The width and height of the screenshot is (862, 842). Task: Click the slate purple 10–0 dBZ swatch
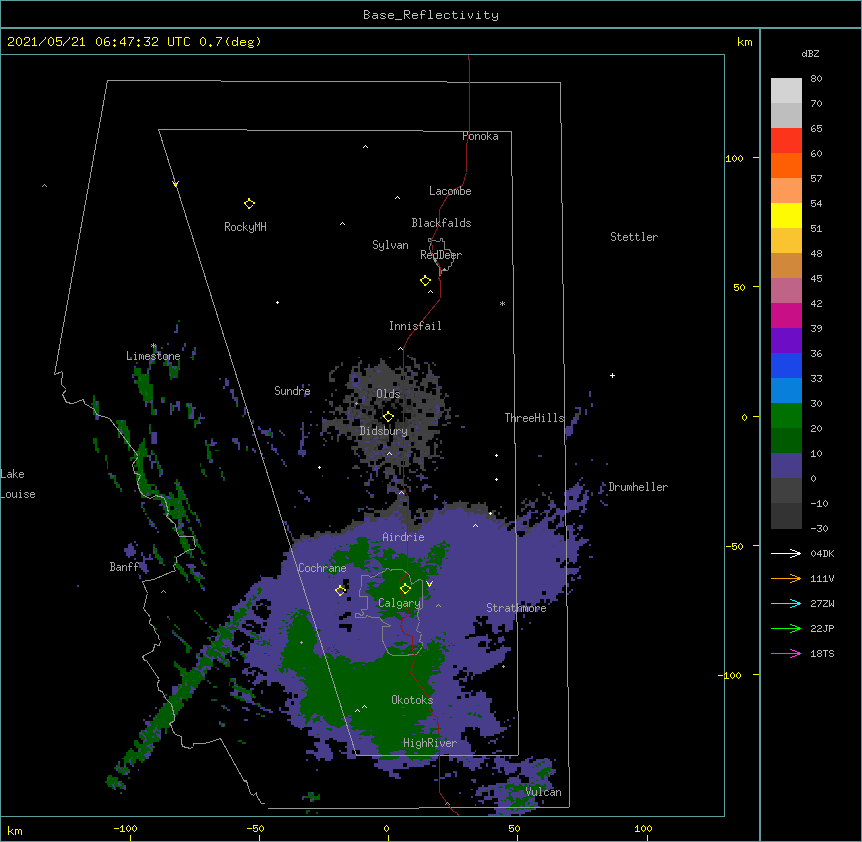(786, 466)
